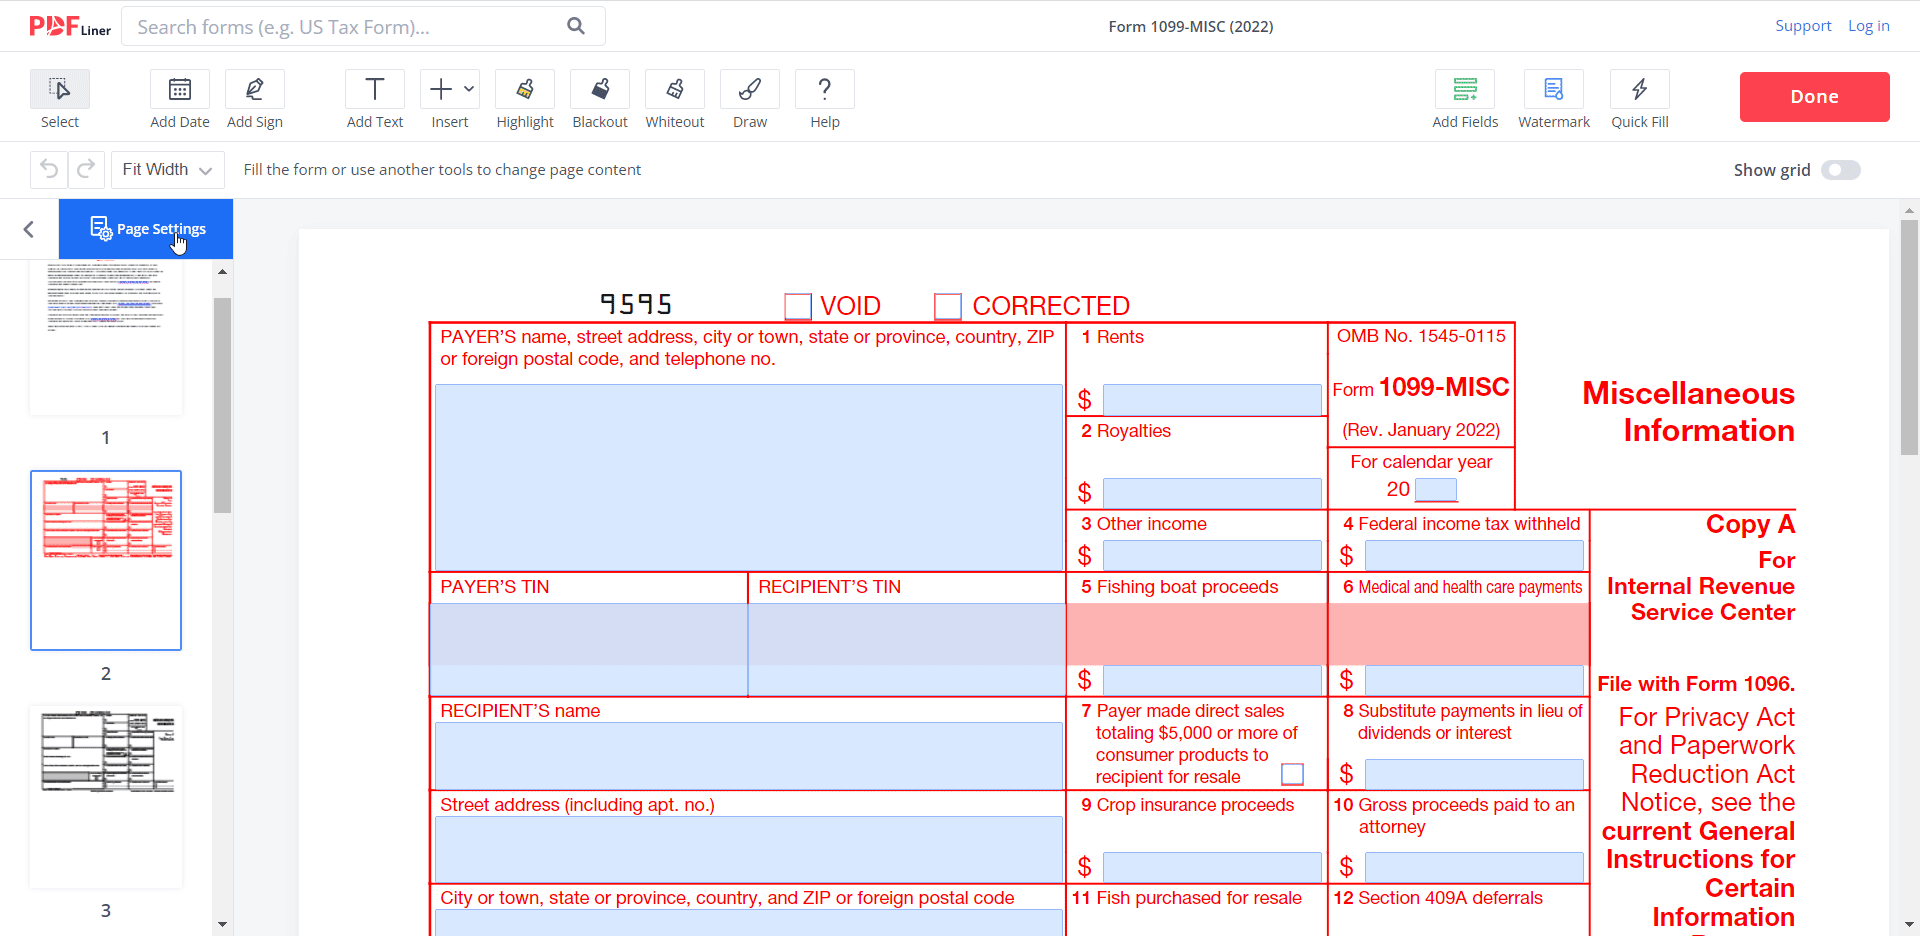The image size is (1920, 942).
Task: Check the CORRECTED checkbox
Action: point(948,306)
